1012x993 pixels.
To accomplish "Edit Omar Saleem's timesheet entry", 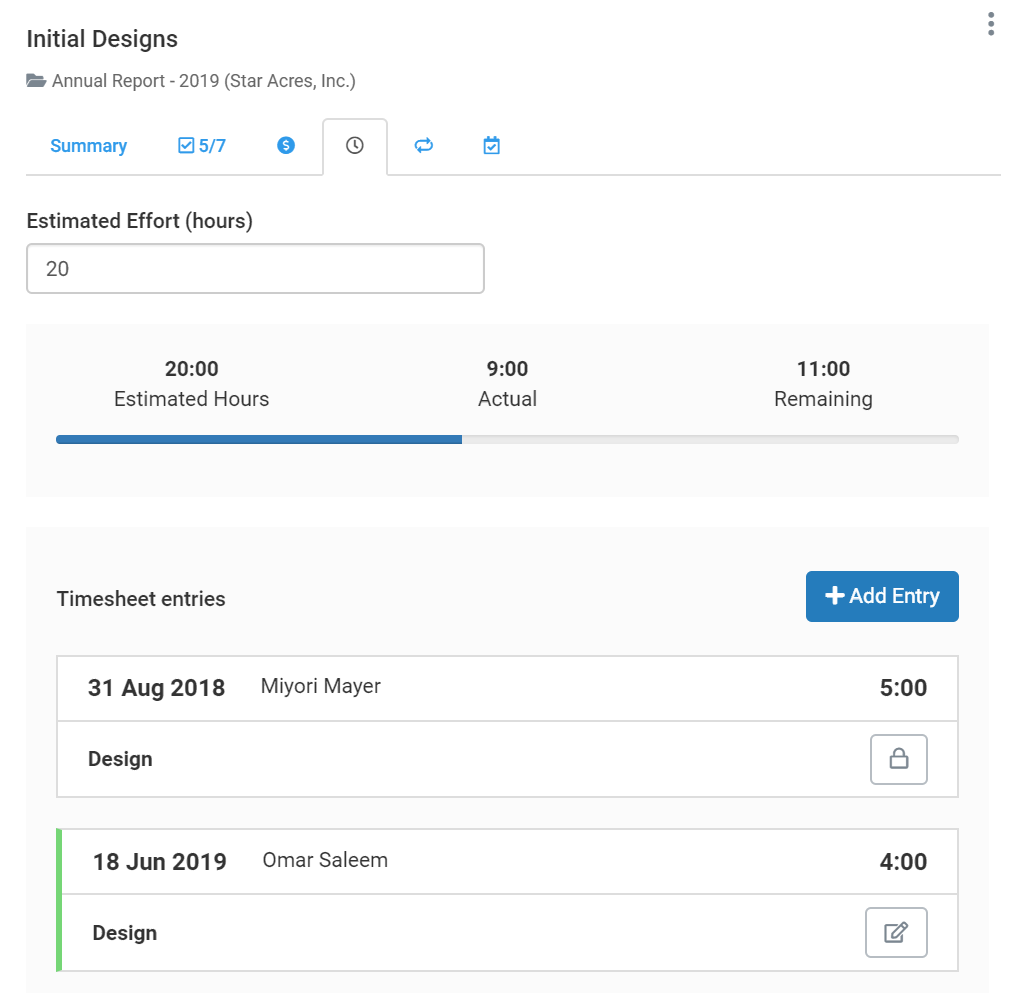I will (896, 932).
